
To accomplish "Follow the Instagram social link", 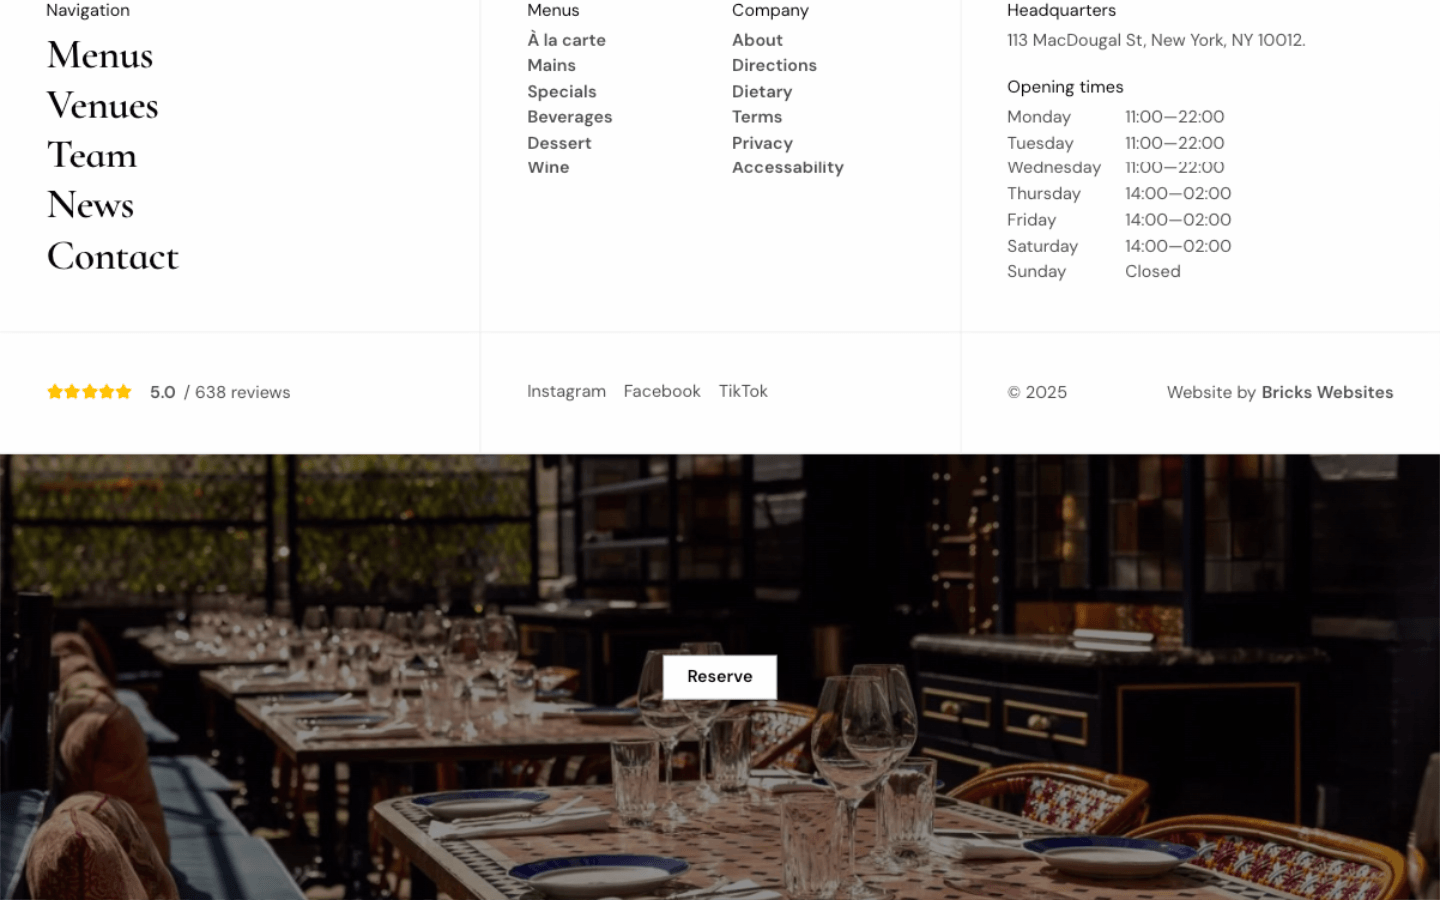I will (567, 391).
